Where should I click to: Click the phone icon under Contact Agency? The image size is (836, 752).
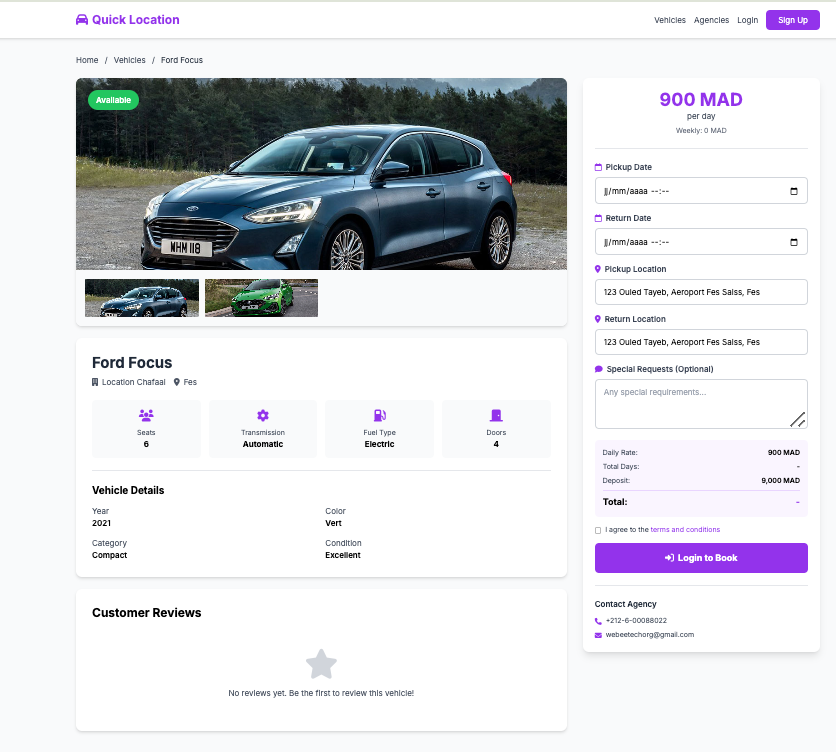tap(598, 621)
